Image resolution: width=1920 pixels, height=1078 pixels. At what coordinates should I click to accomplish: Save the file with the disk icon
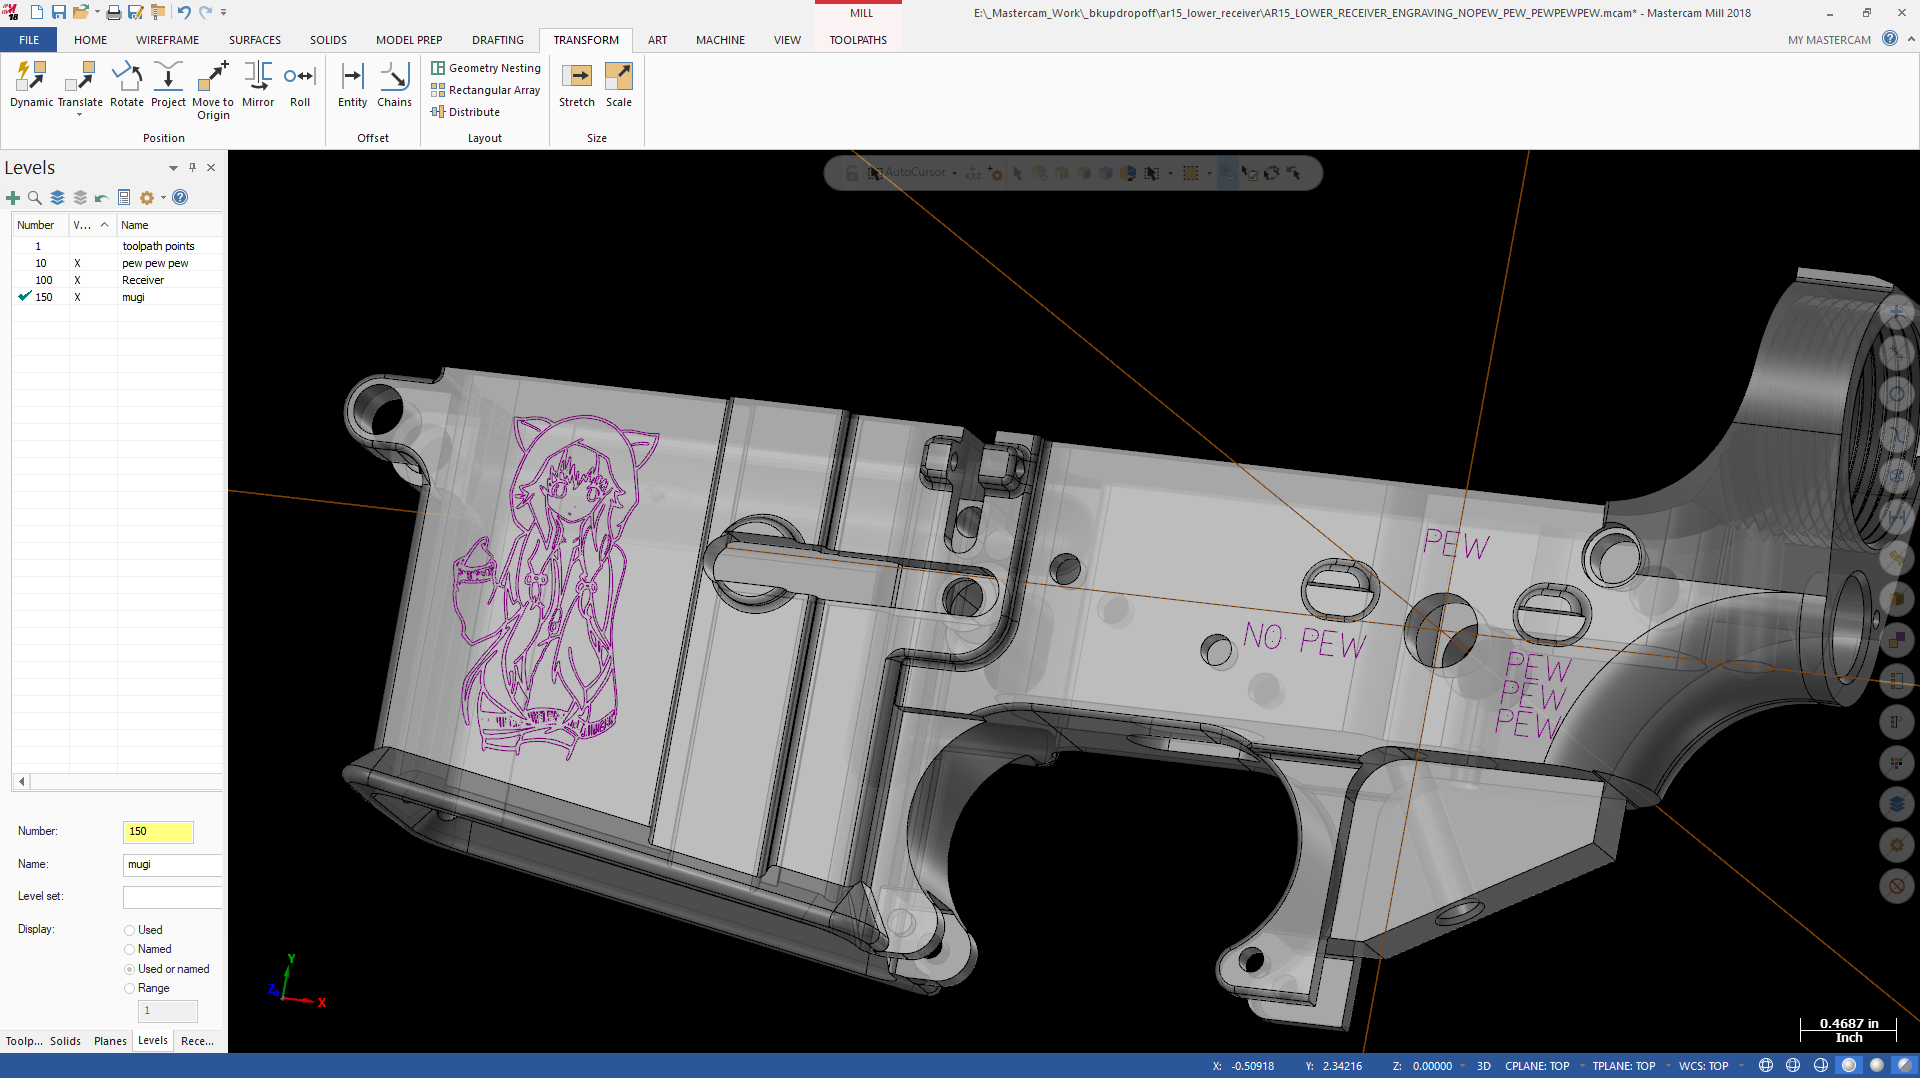(58, 12)
